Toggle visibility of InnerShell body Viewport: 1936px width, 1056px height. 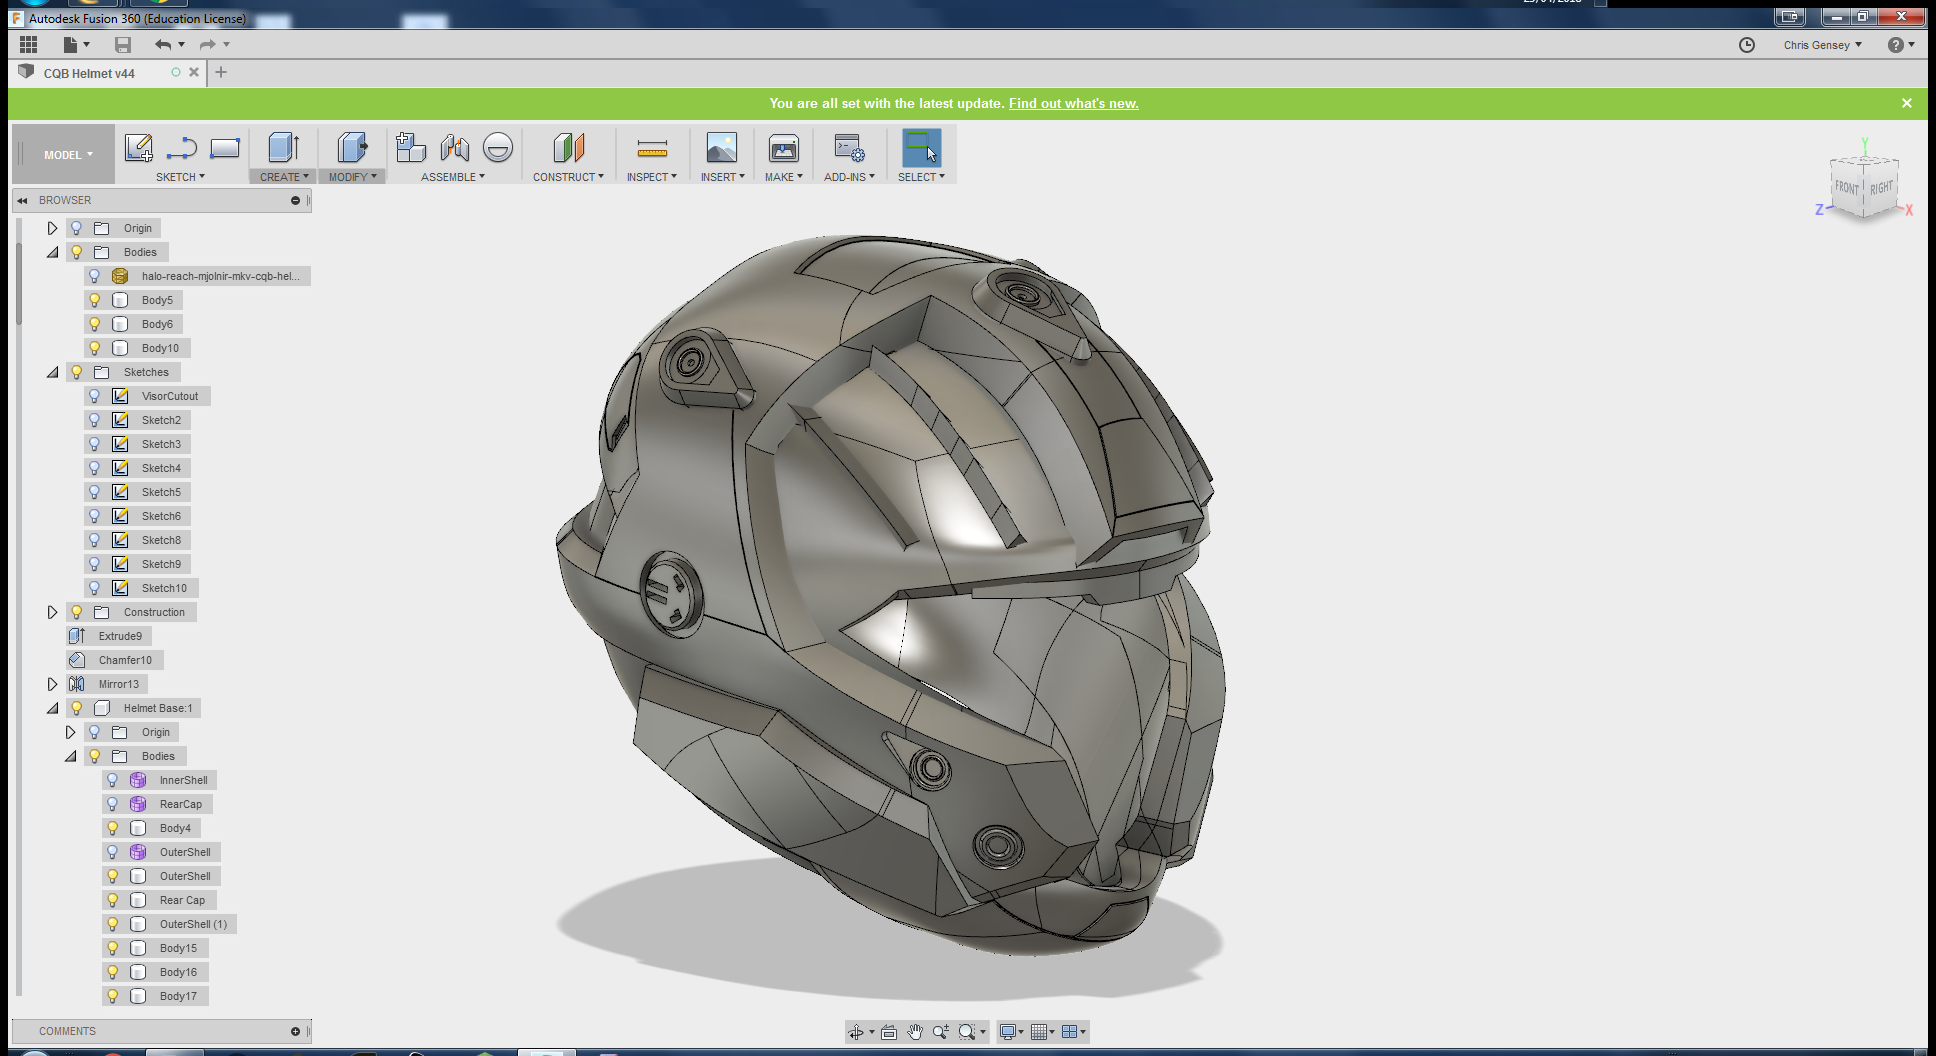pyautogui.click(x=113, y=780)
